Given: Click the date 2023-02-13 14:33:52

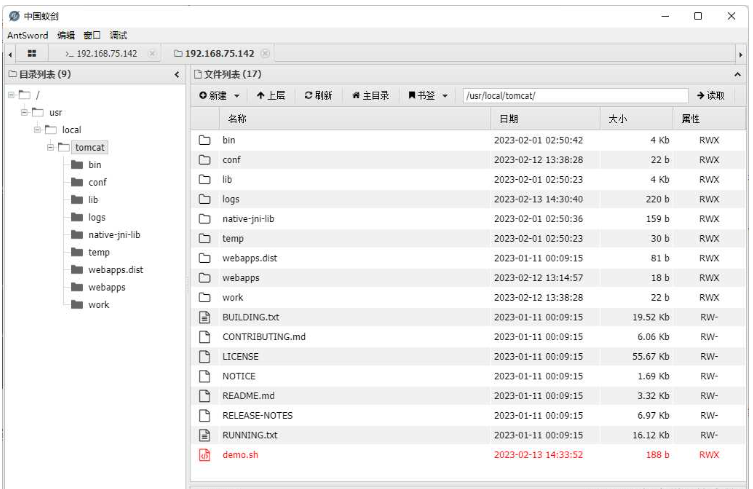Looking at the screenshot, I should (538, 455).
